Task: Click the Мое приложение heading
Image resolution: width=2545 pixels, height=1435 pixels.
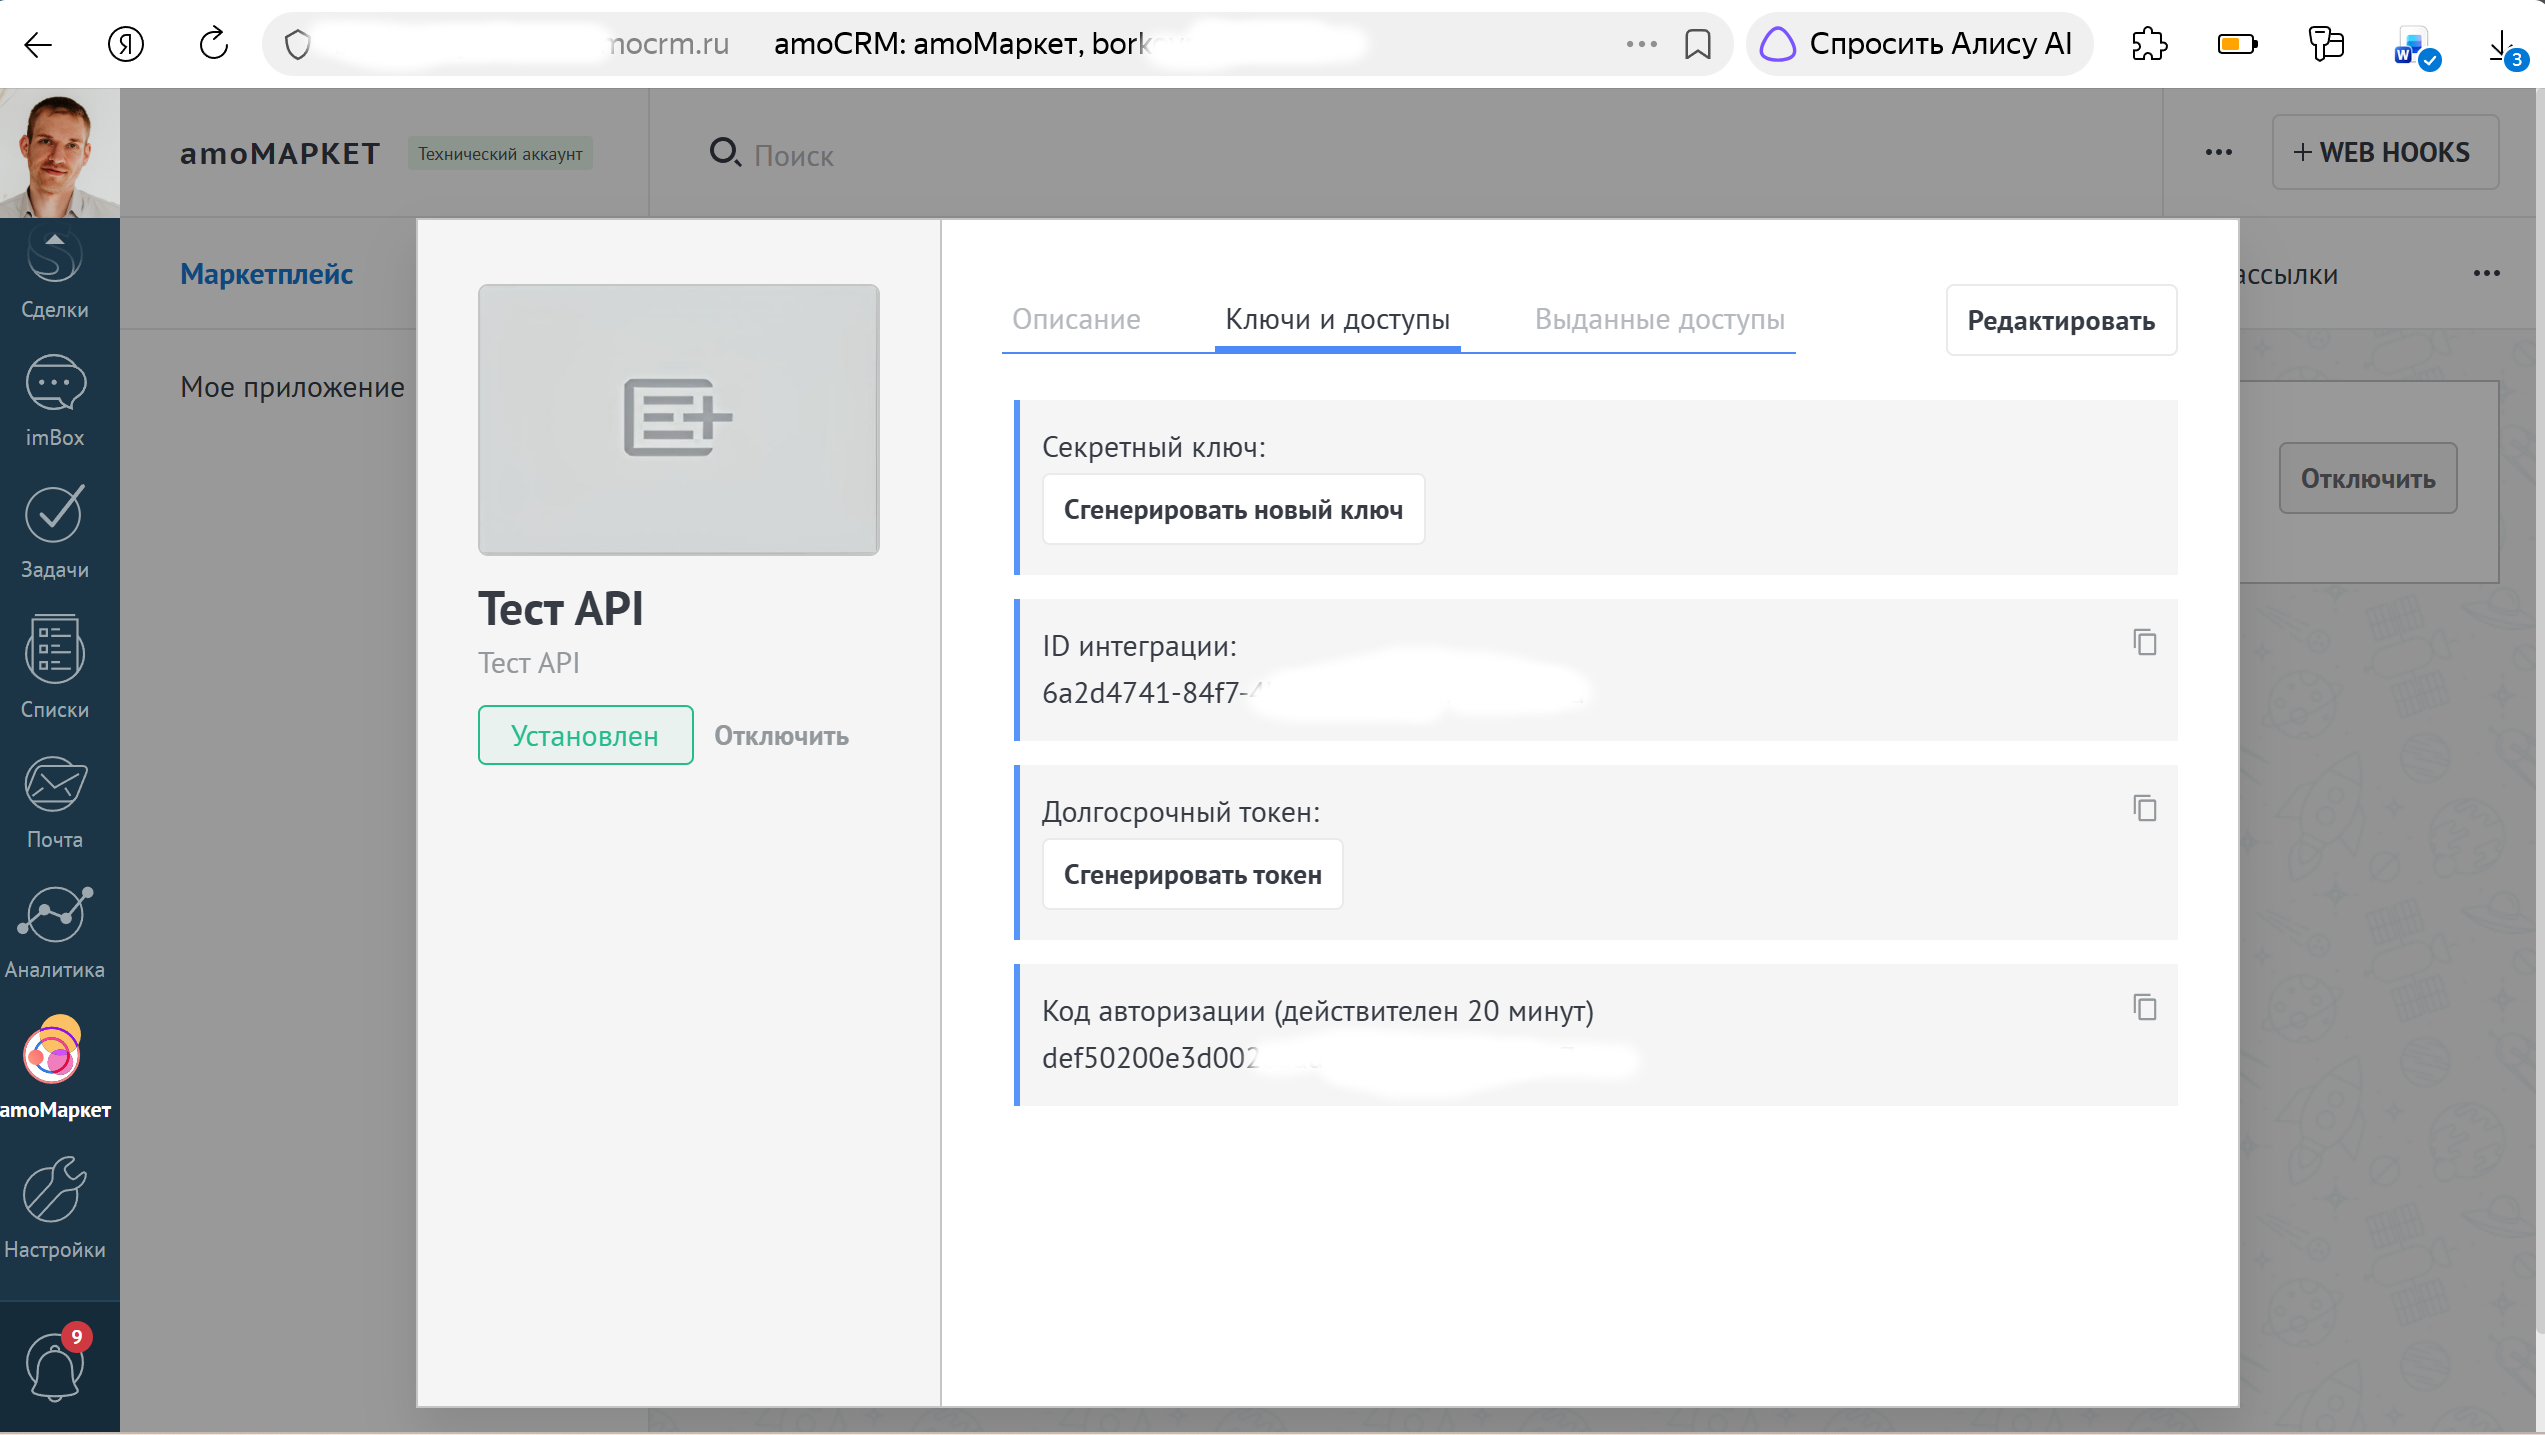Action: pos(292,387)
